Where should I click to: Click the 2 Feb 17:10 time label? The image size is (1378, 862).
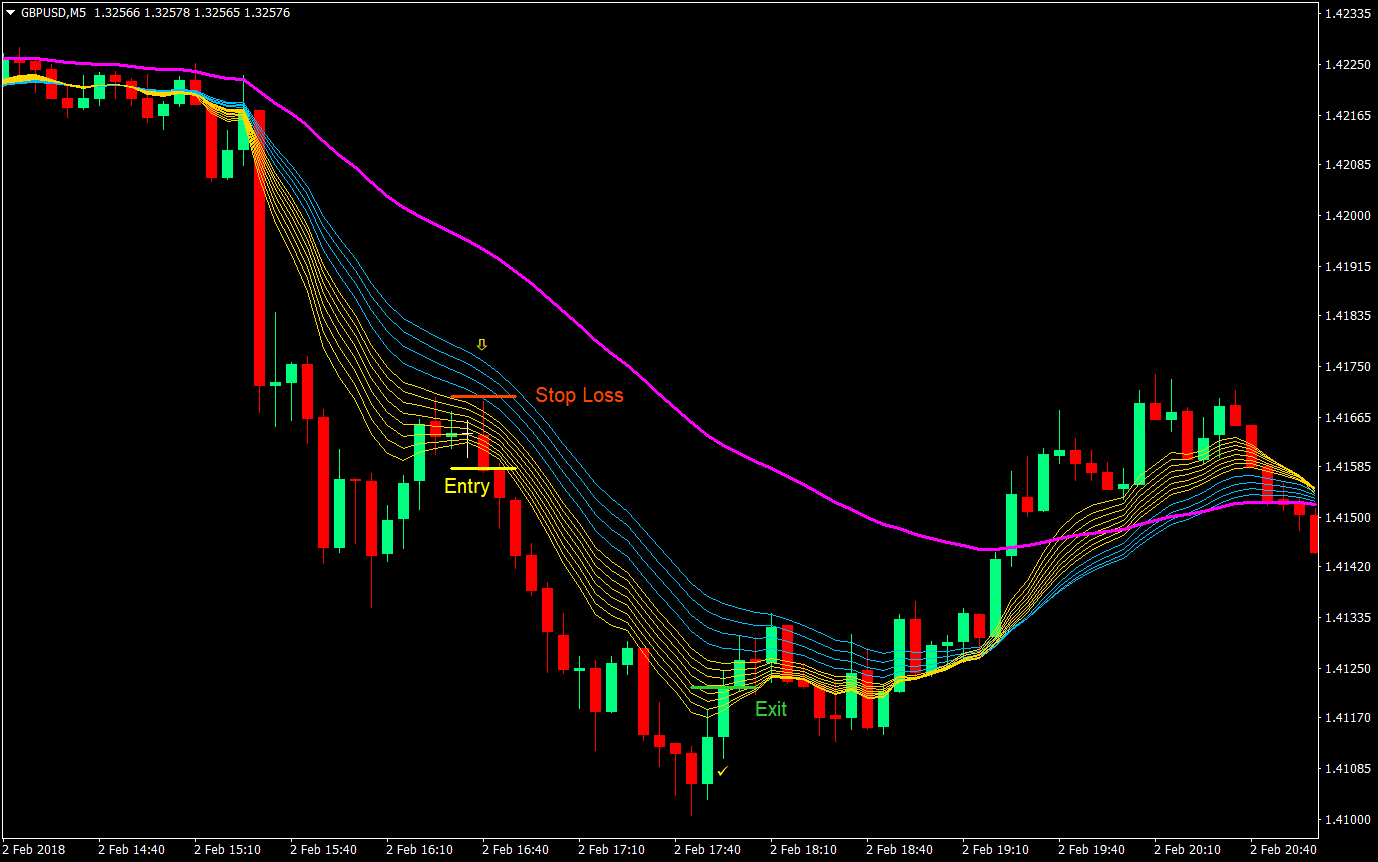coord(612,850)
